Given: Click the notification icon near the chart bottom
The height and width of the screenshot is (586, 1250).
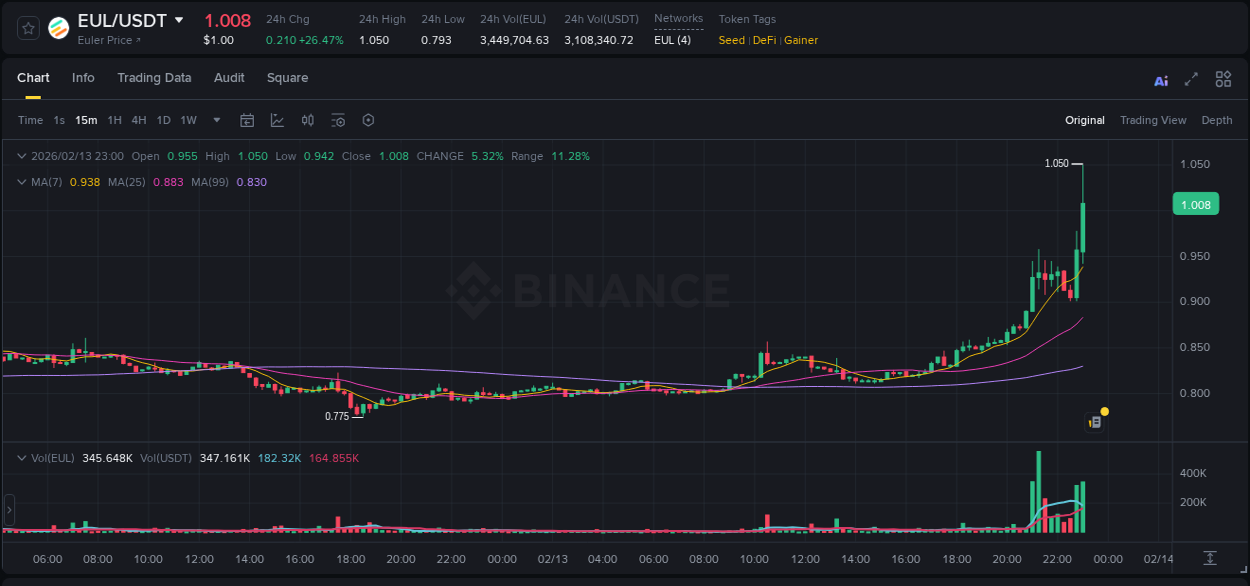Looking at the screenshot, I should click(1094, 421).
